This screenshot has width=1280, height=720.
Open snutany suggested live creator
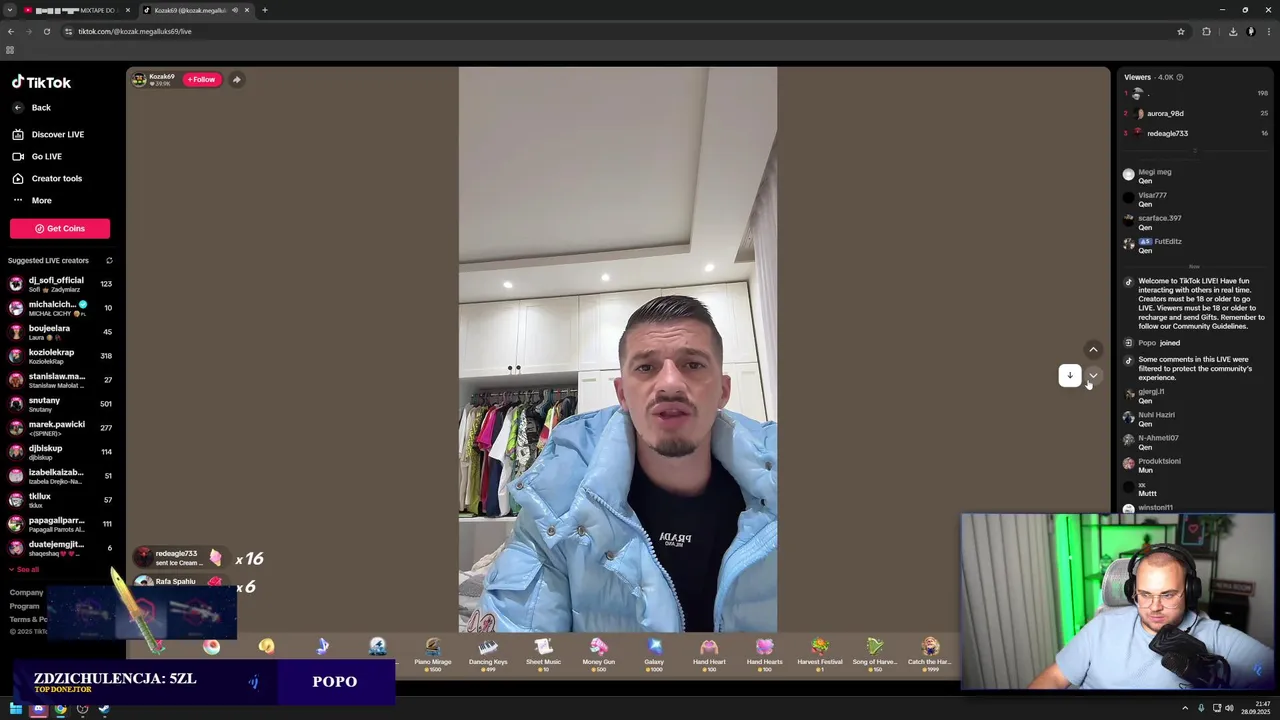(x=60, y=404)
